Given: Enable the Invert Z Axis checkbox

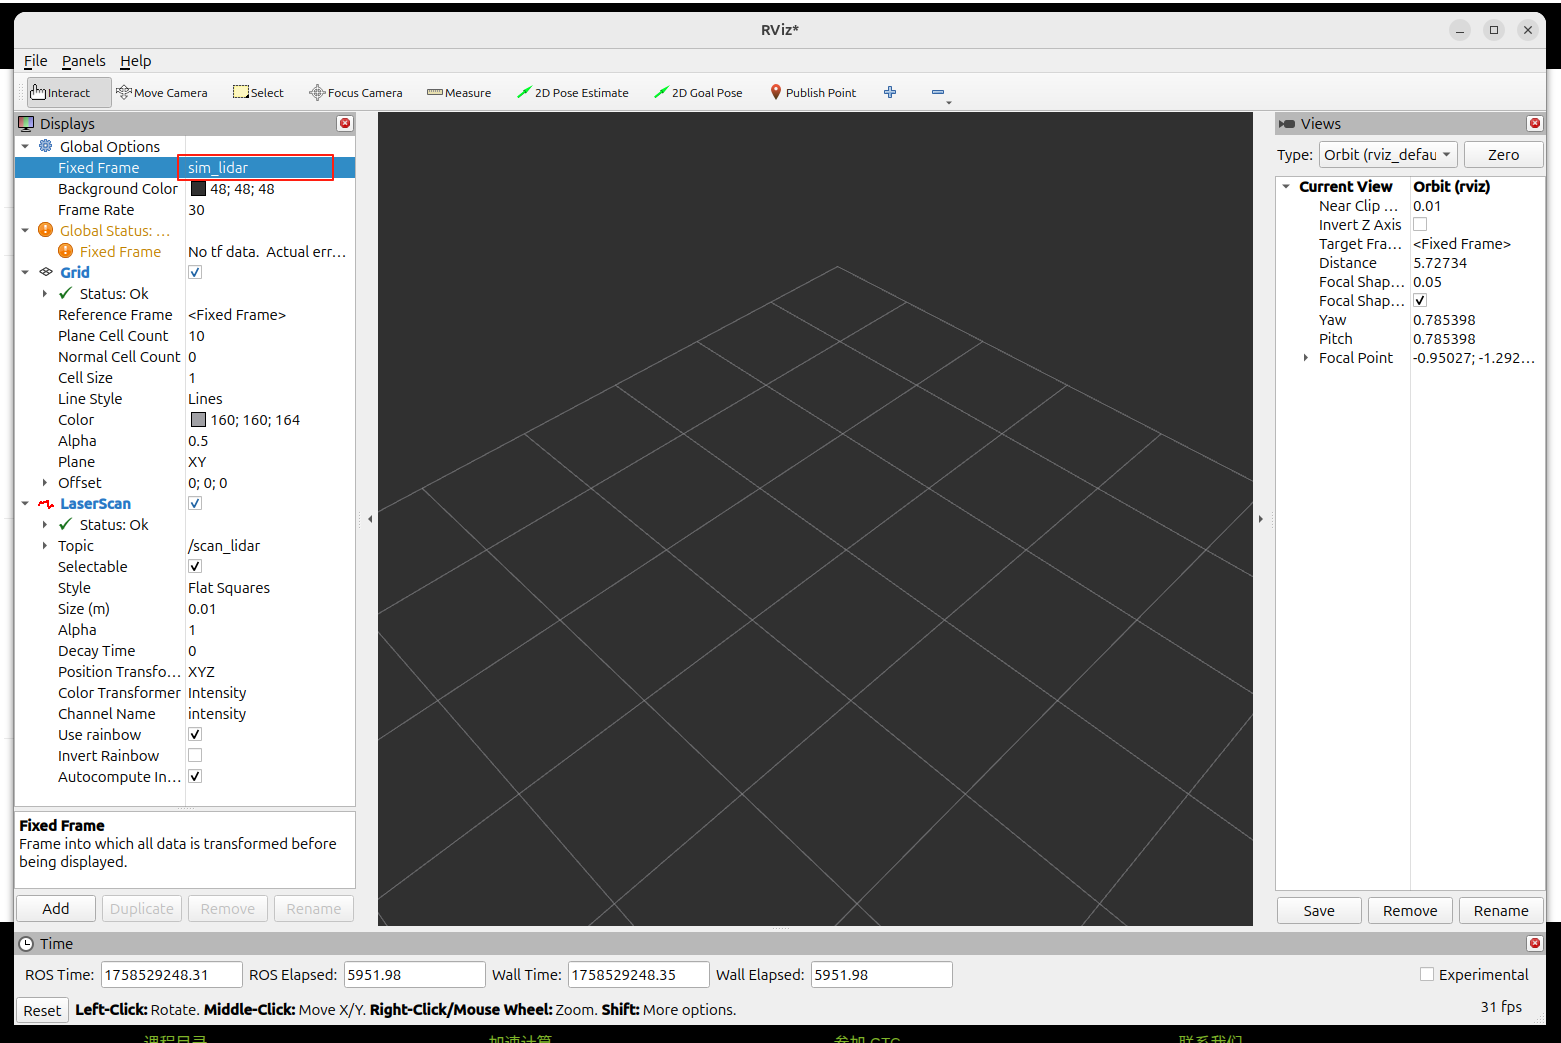Looking at the screenshot, I should click(1420, 224).
